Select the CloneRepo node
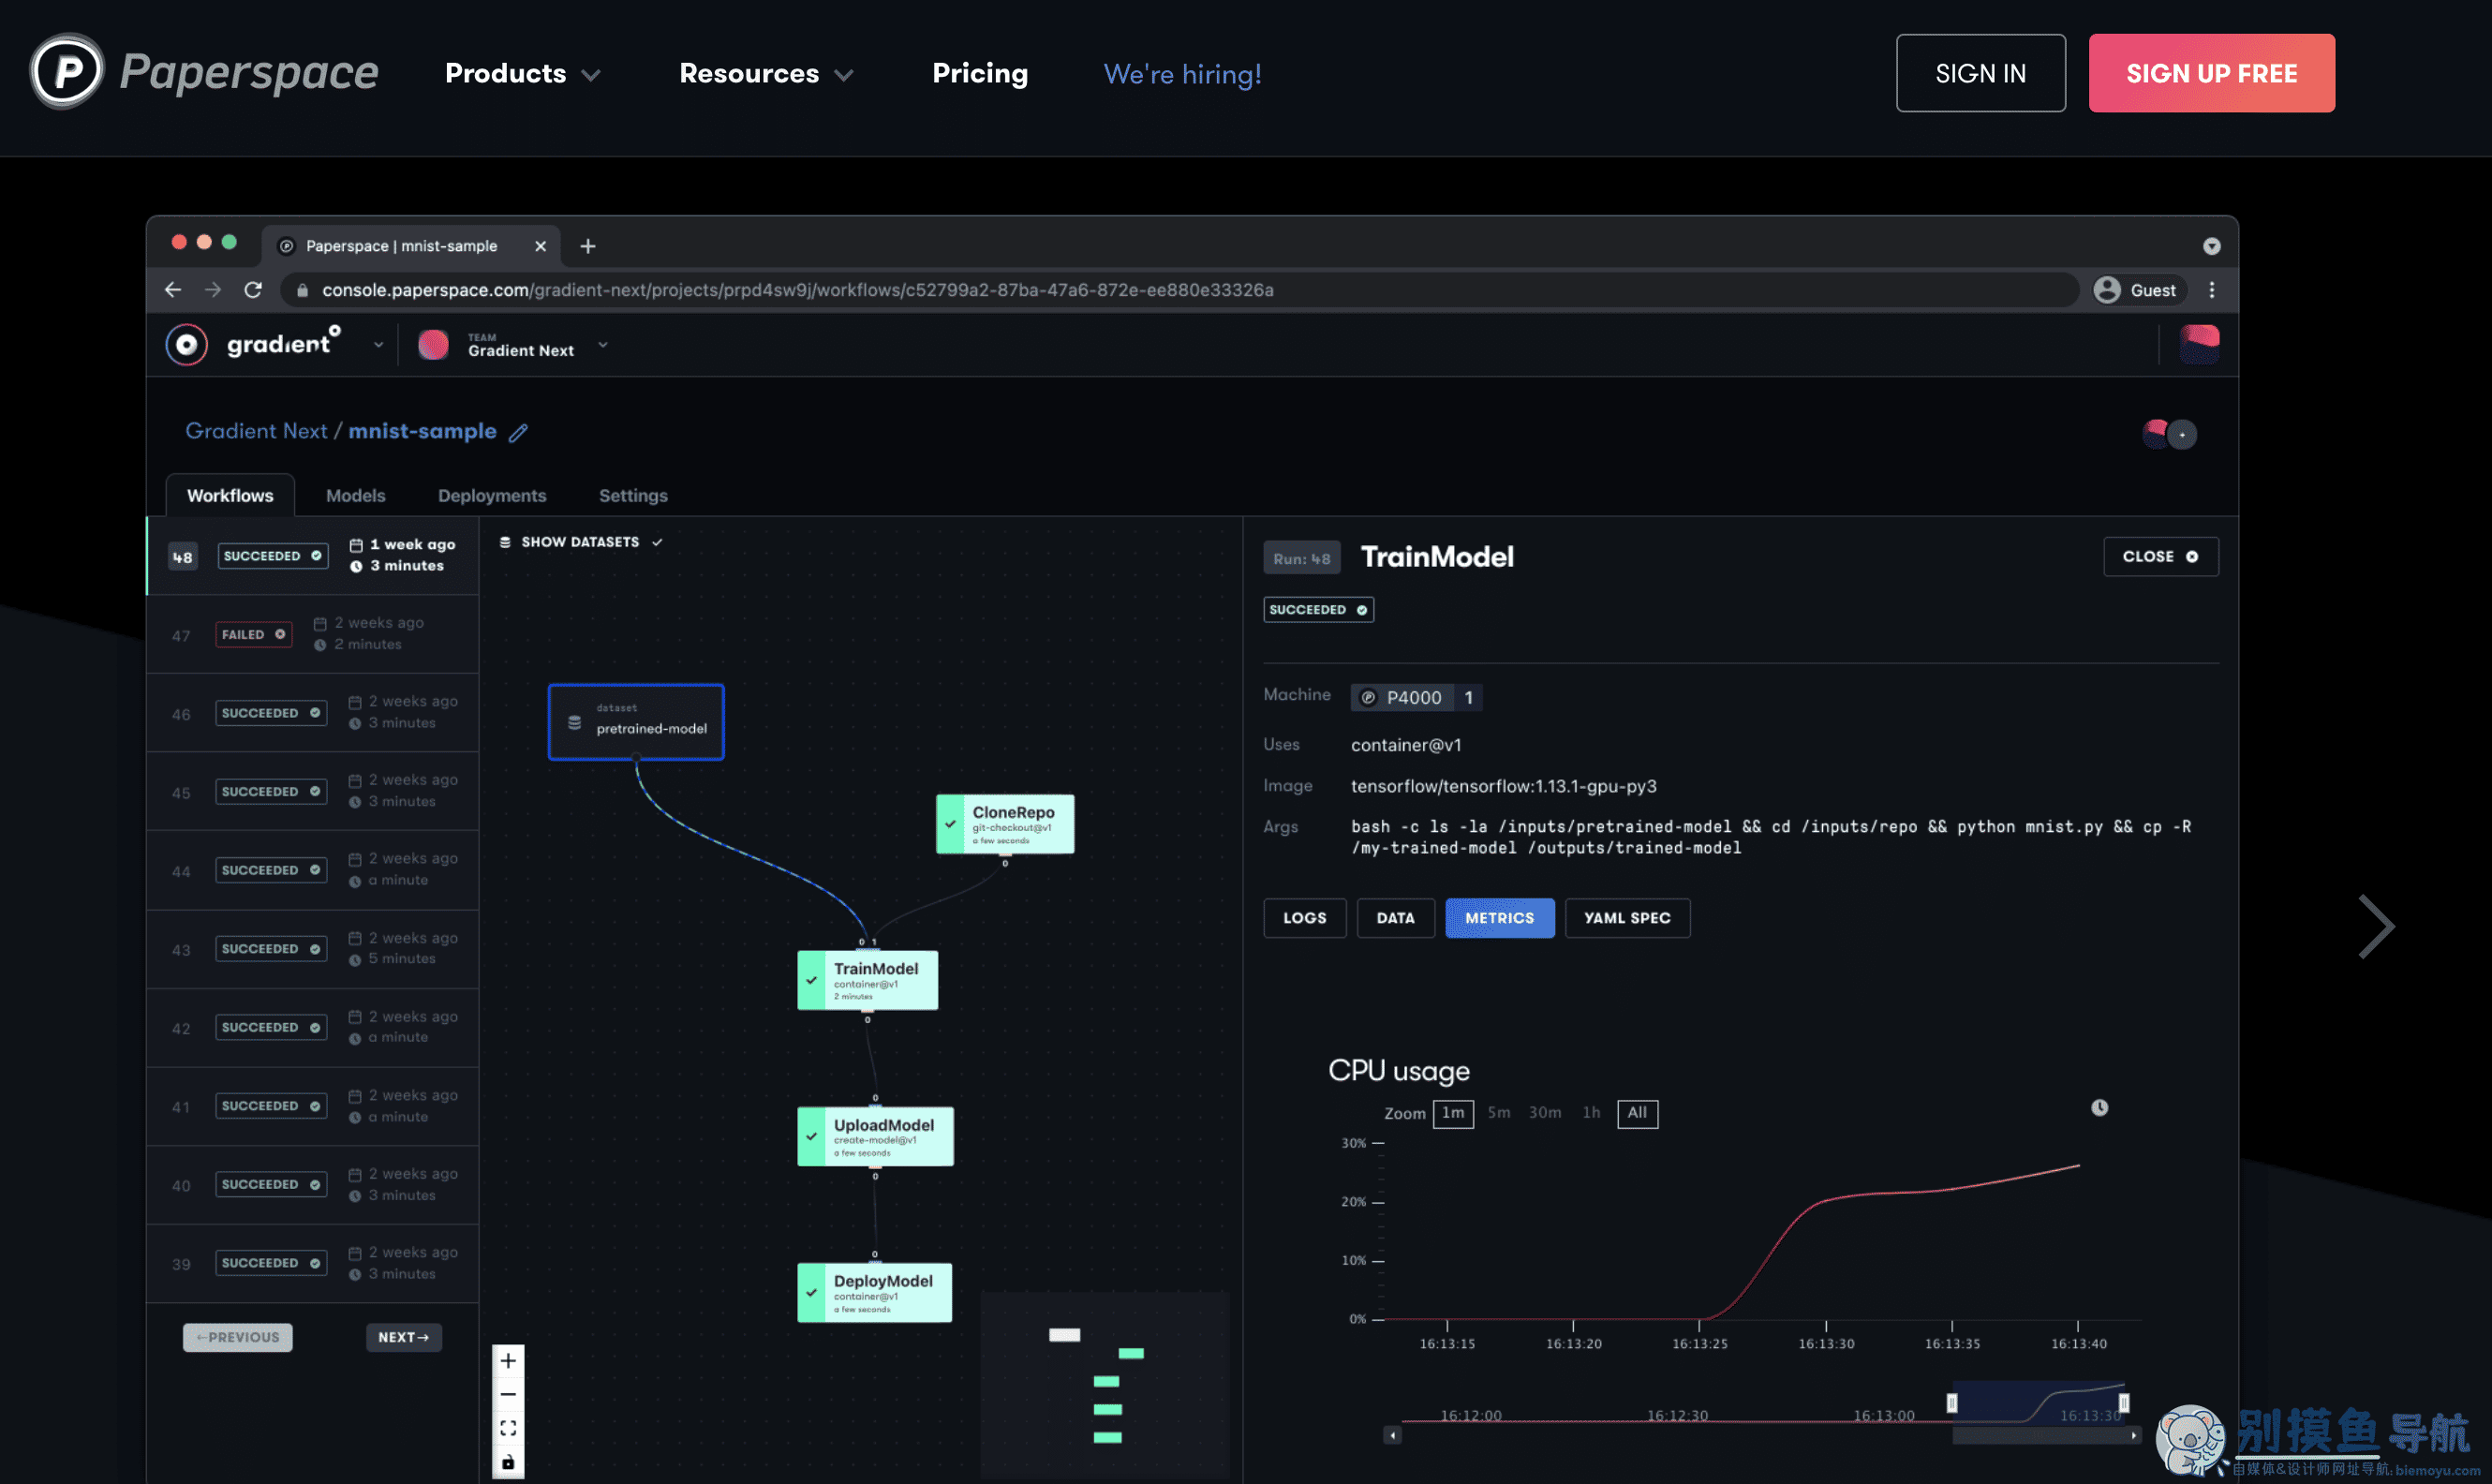The image size is (2492, 1484). click(x=1005, y=824)
